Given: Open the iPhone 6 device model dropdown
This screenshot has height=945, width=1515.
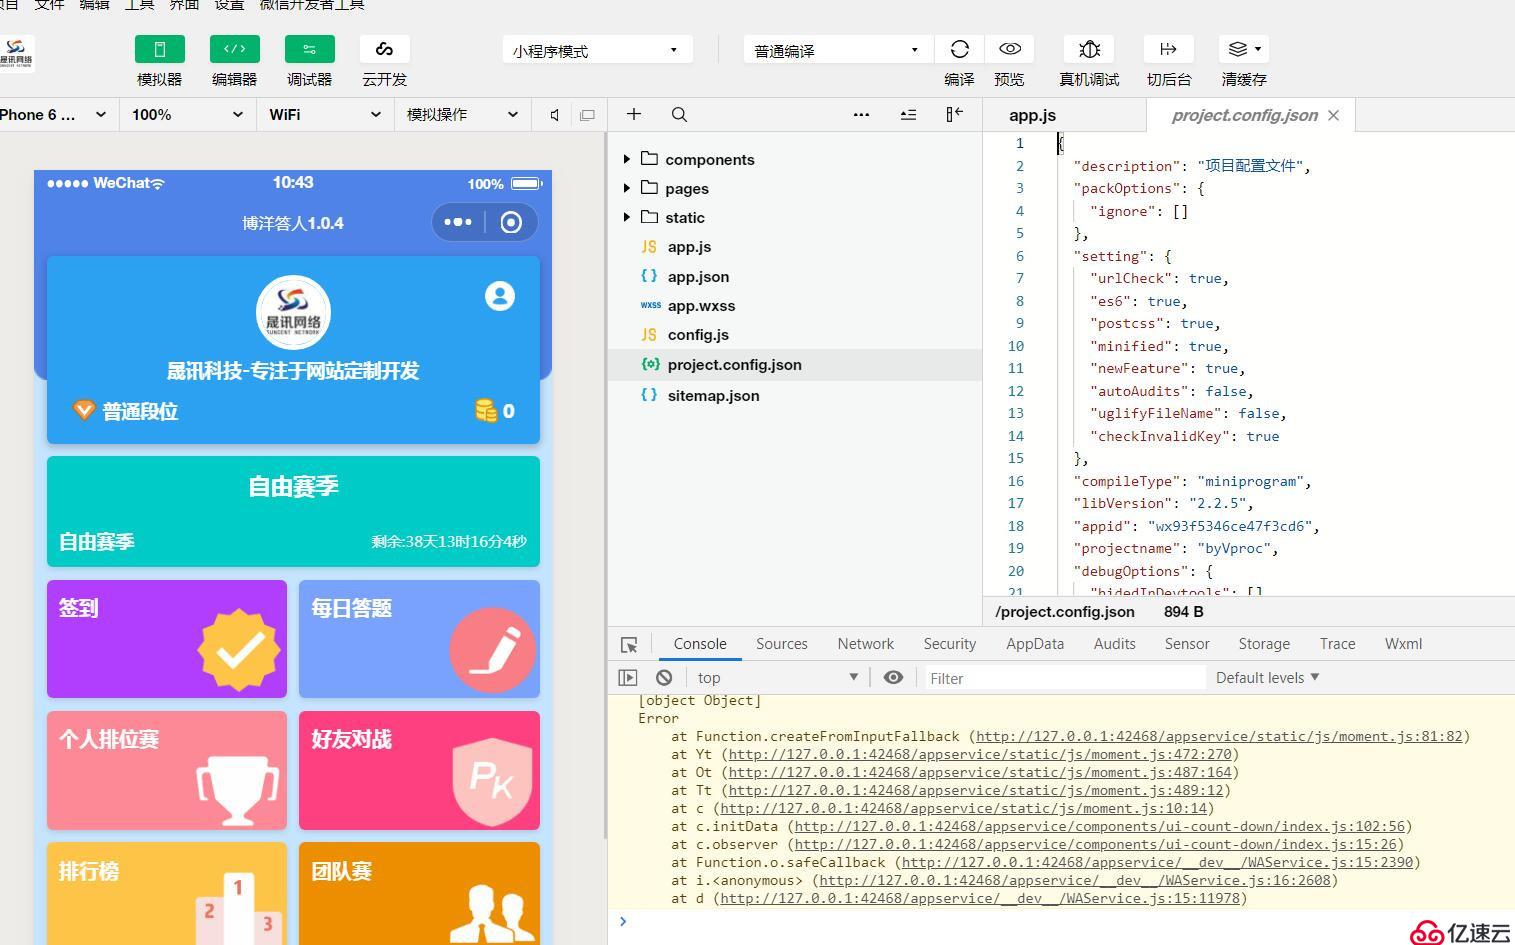Looking at the screenshot, I should tap(55, 114).
